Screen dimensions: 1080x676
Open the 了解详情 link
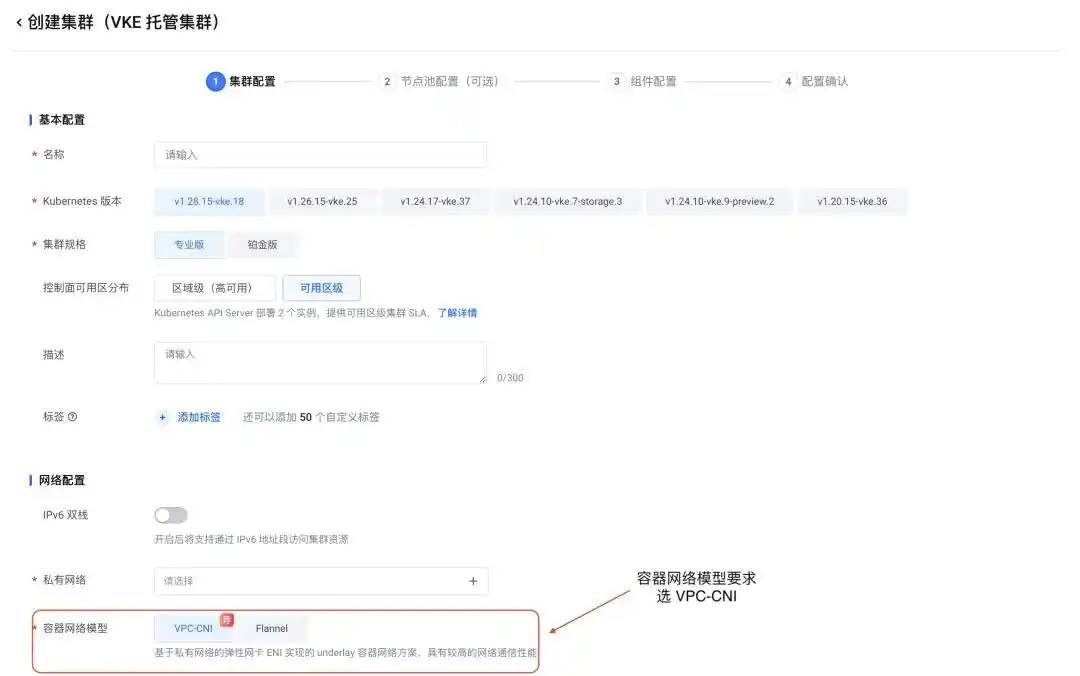click(x=460, y=312)
